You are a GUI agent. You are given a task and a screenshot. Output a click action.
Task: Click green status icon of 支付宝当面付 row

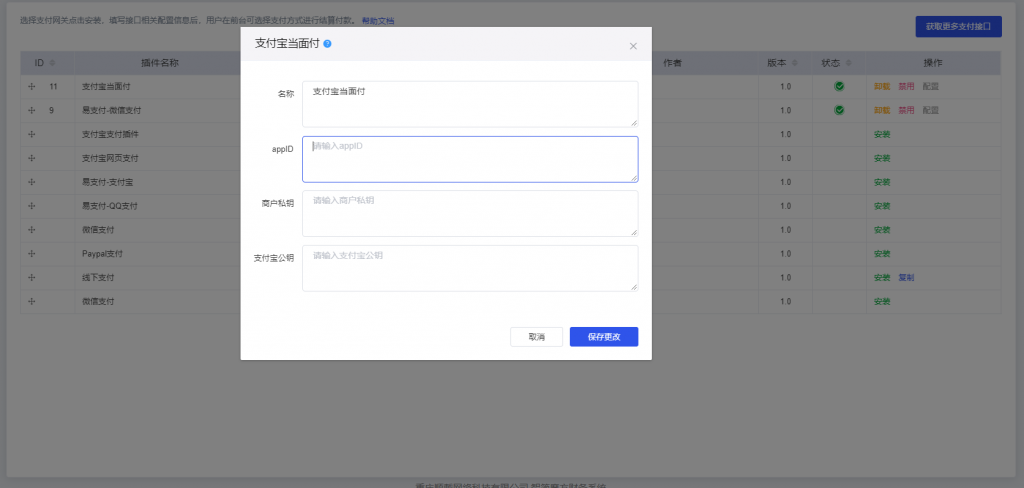tap(839, 86)
